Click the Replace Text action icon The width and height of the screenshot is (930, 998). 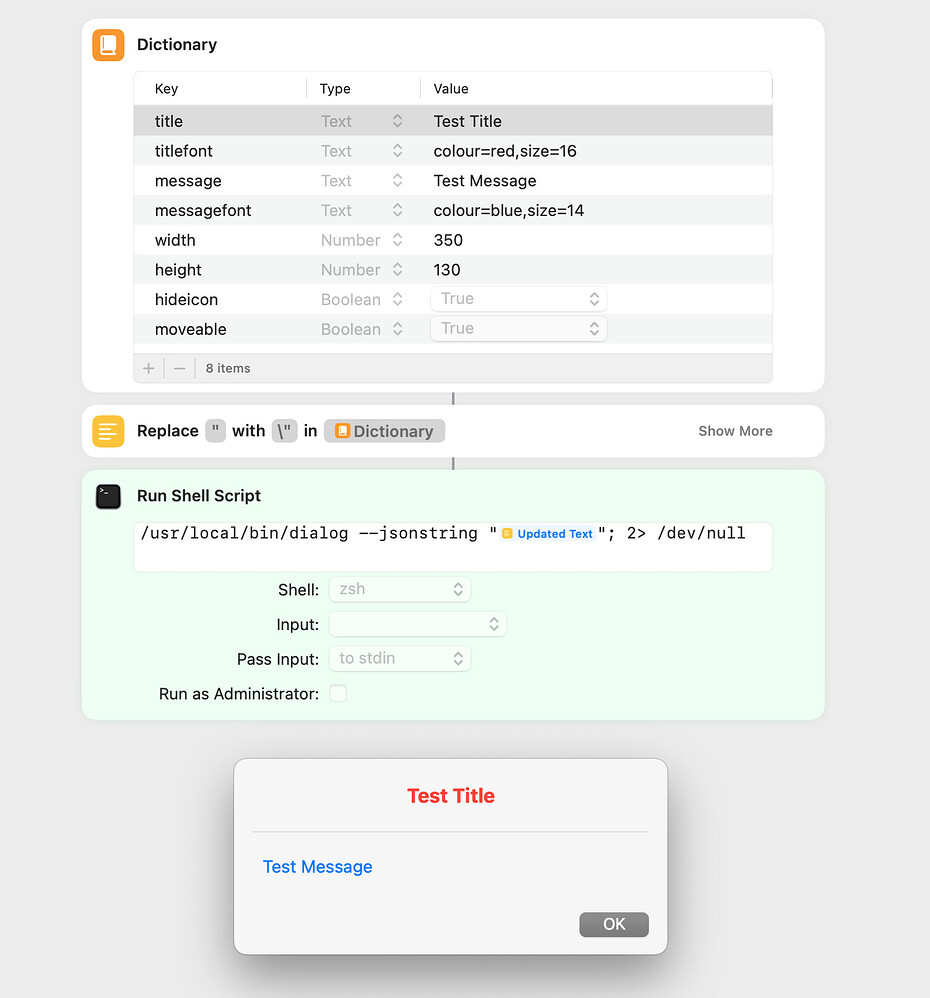coord(108,431)
